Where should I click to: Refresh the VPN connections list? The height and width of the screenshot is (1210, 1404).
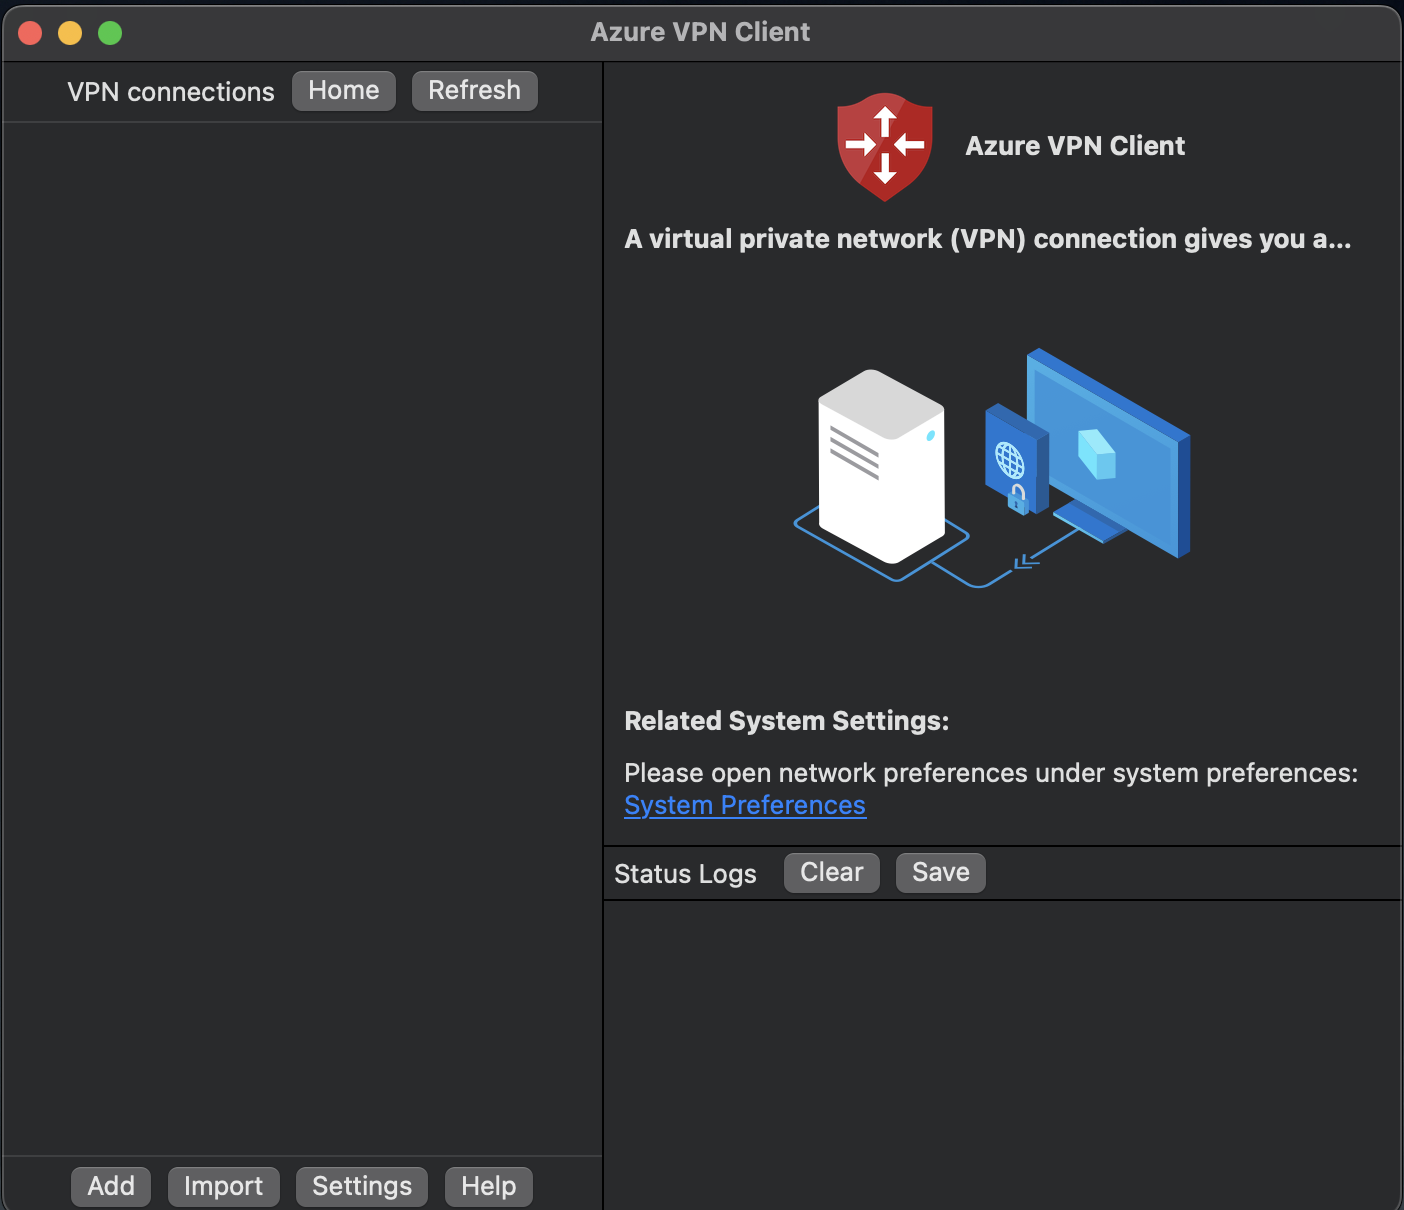(x=475, y=91)
